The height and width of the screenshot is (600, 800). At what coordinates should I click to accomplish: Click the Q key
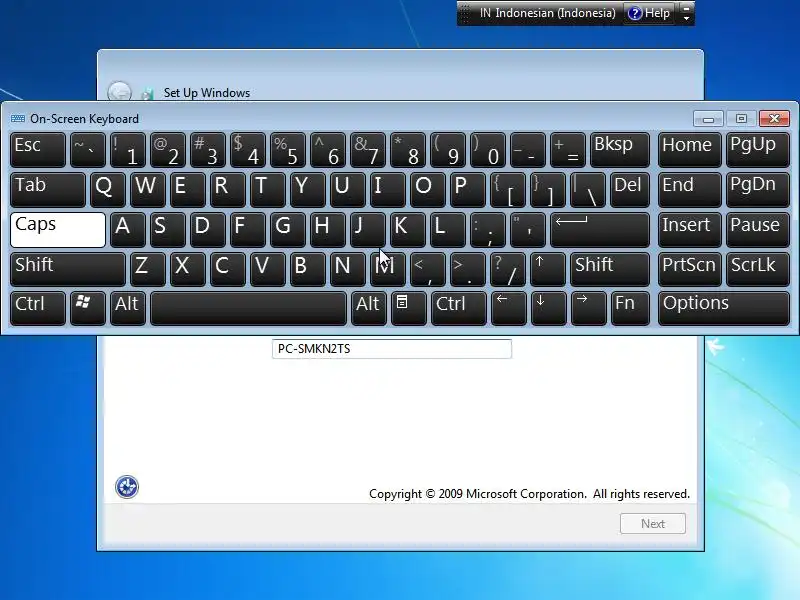coord(108,190)
